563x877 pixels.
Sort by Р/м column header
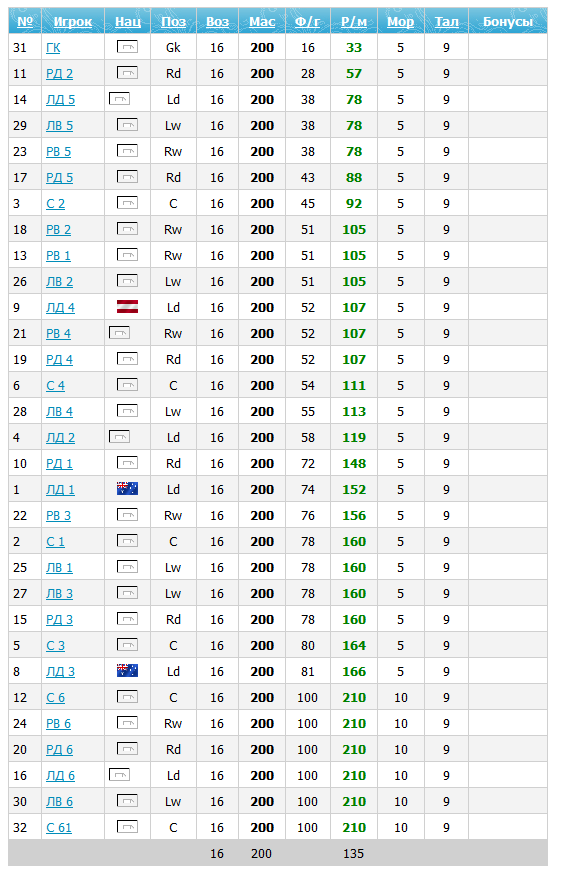click(x=354, y=22)
